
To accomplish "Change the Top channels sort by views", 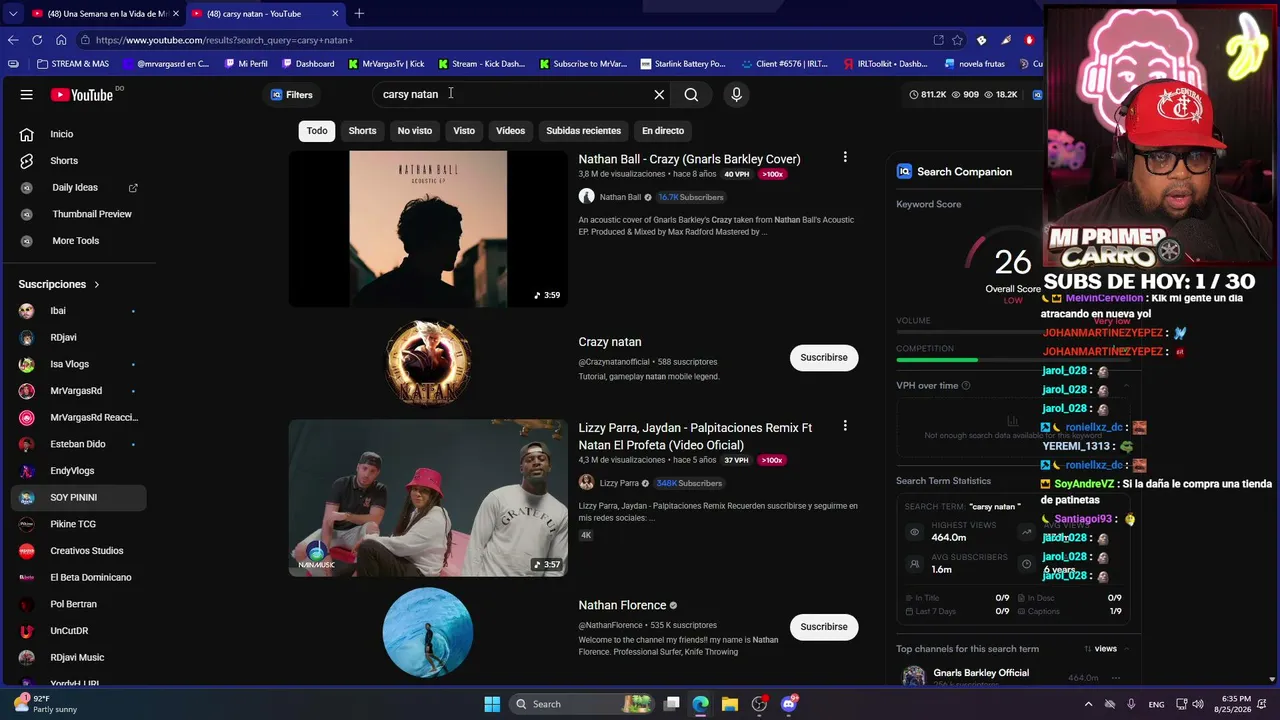I will pos(1105,649).
